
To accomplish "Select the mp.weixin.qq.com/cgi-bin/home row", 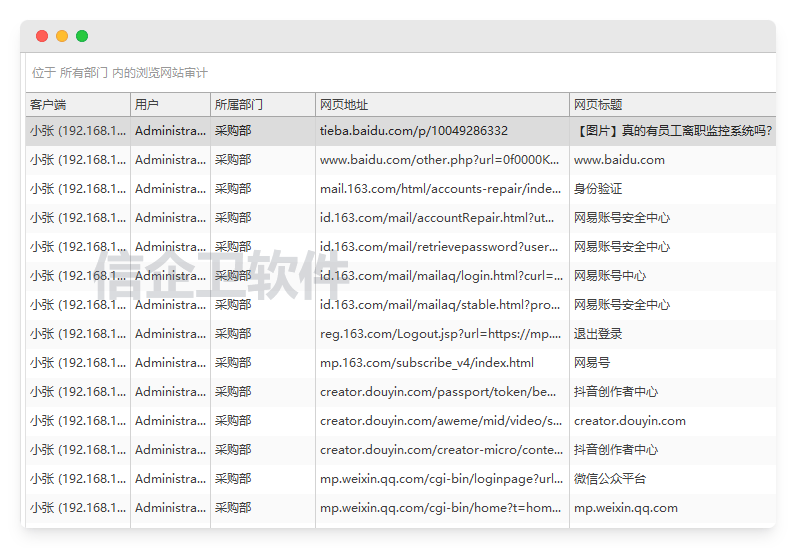I will (x=441, y=508).
